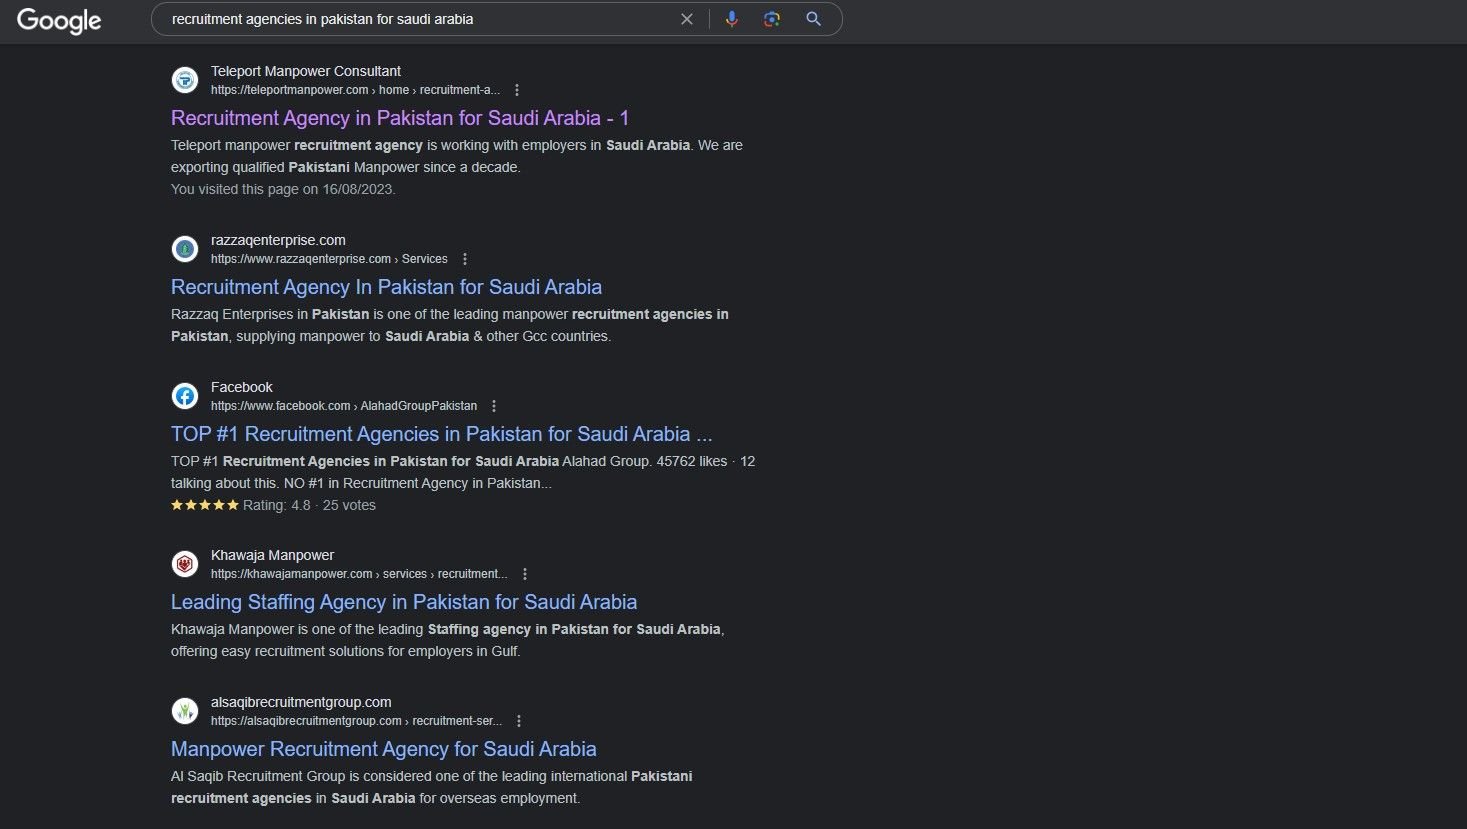Click the magnifying glass search button
This screenshot has width=1467, height=829.
[814, 19]
